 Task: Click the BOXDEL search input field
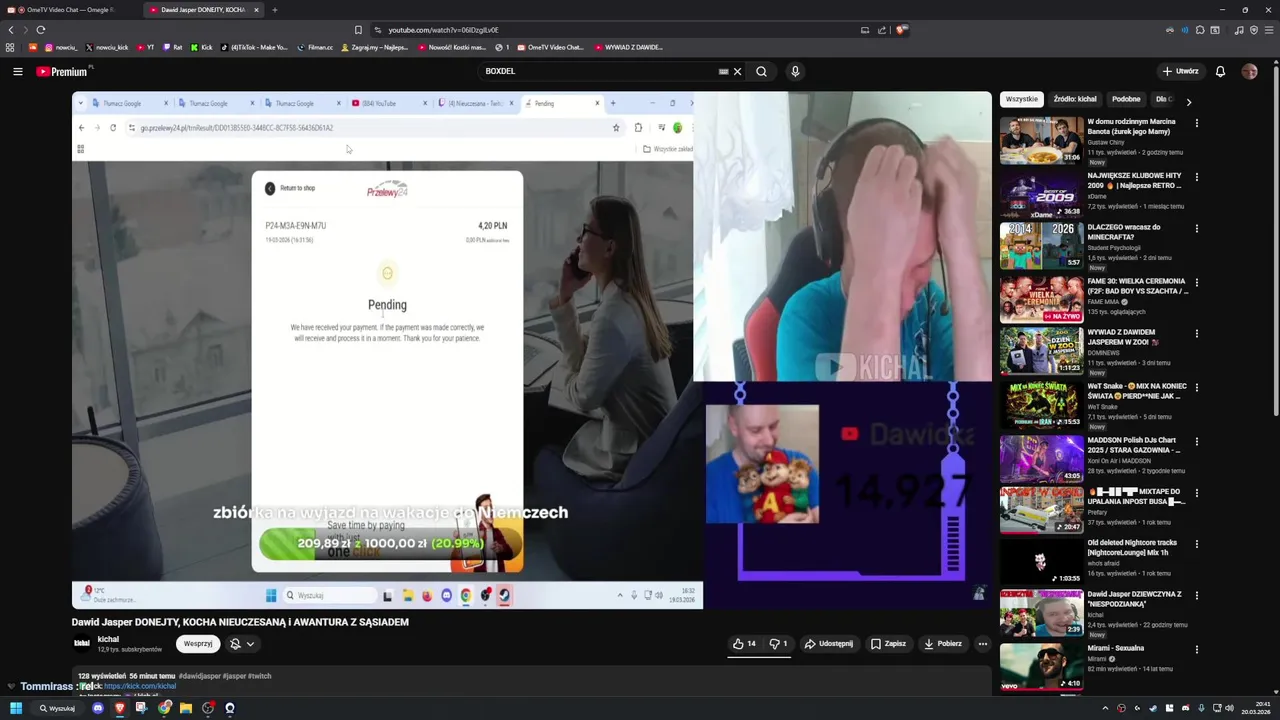pos(600,71)
